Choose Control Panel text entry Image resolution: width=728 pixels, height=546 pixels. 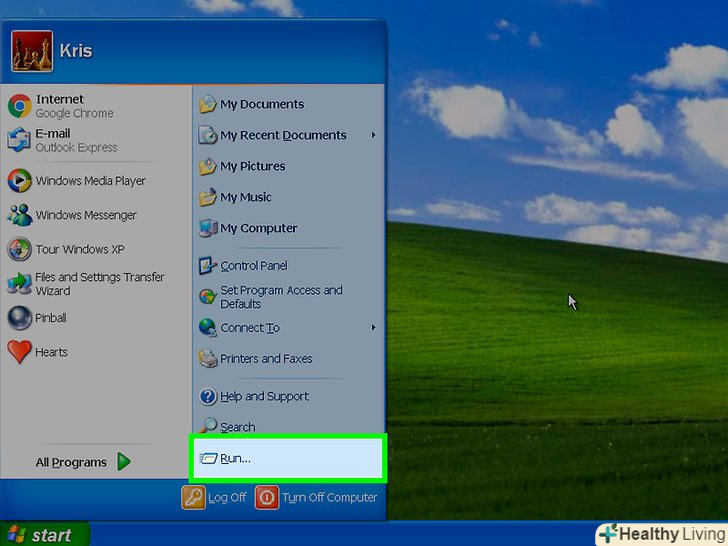[254, 266]
